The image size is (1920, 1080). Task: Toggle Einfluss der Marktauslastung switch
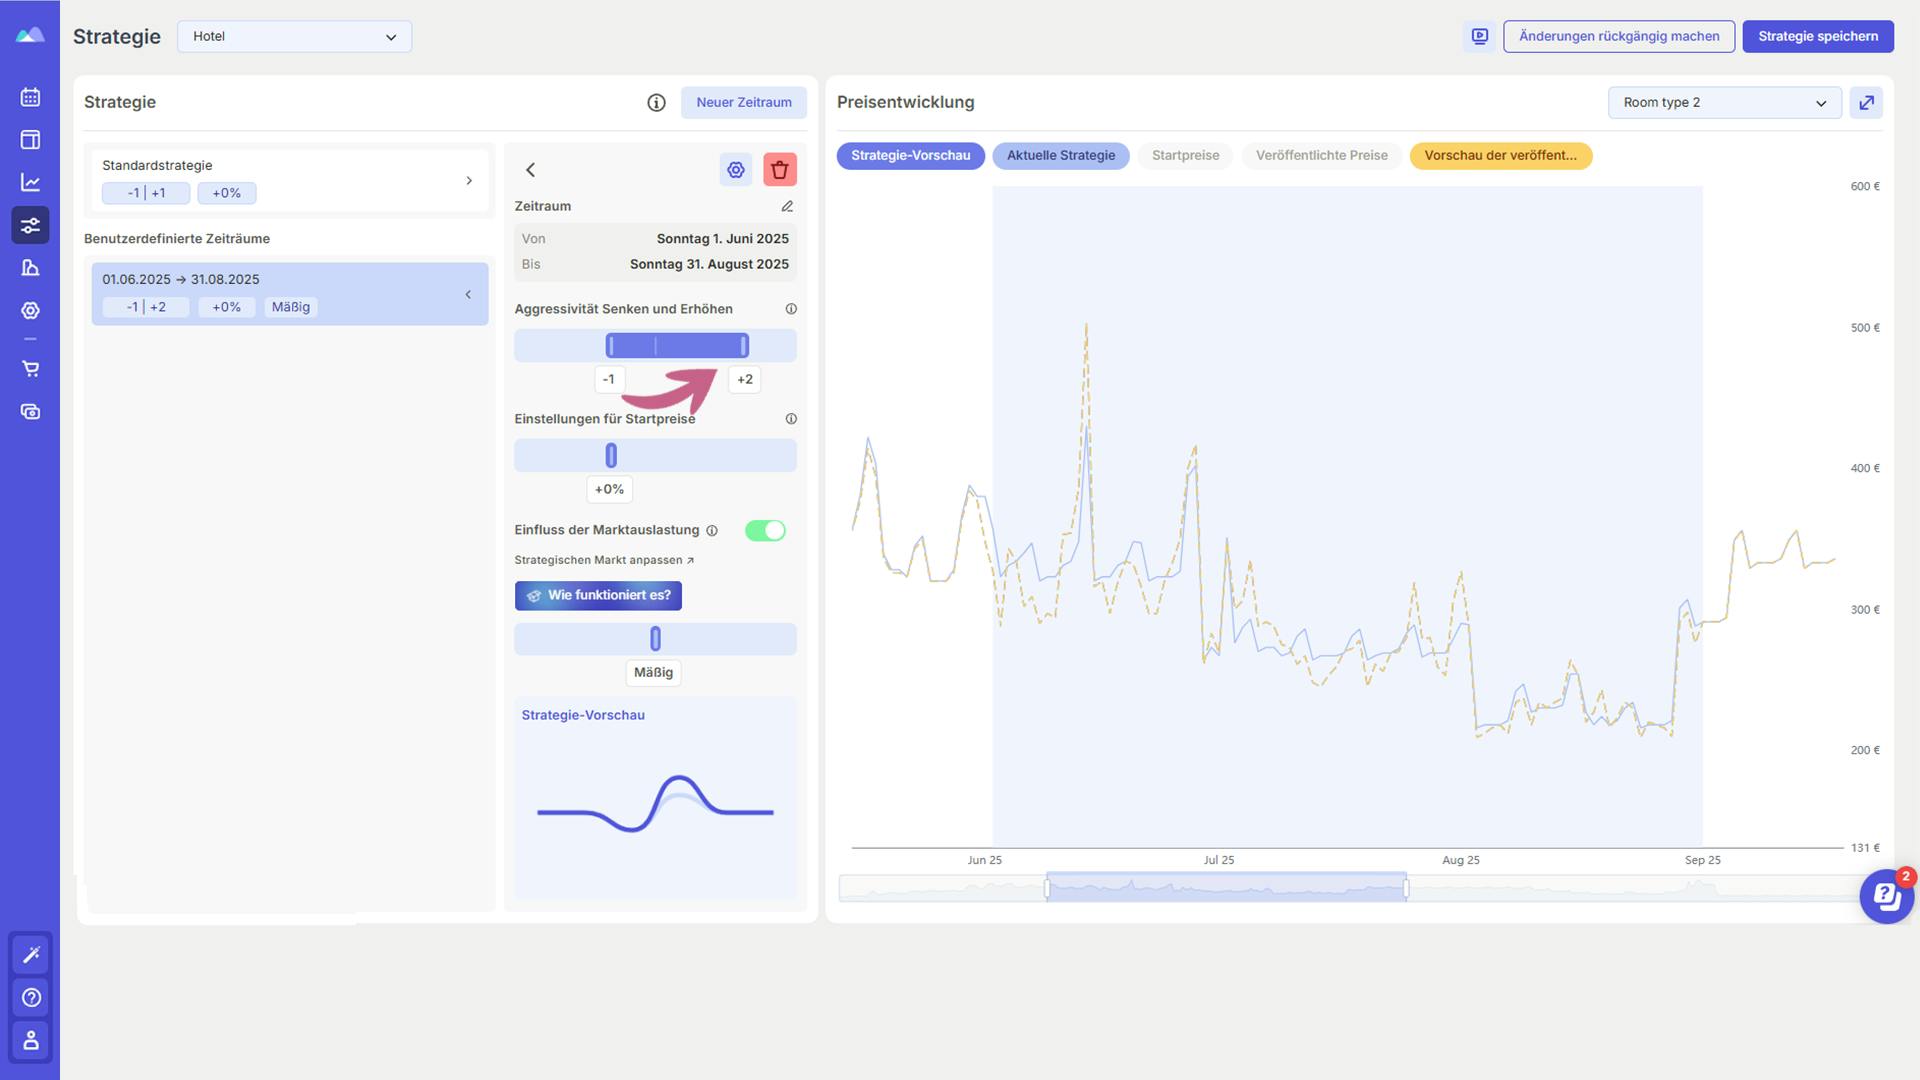tap(765, 531)
